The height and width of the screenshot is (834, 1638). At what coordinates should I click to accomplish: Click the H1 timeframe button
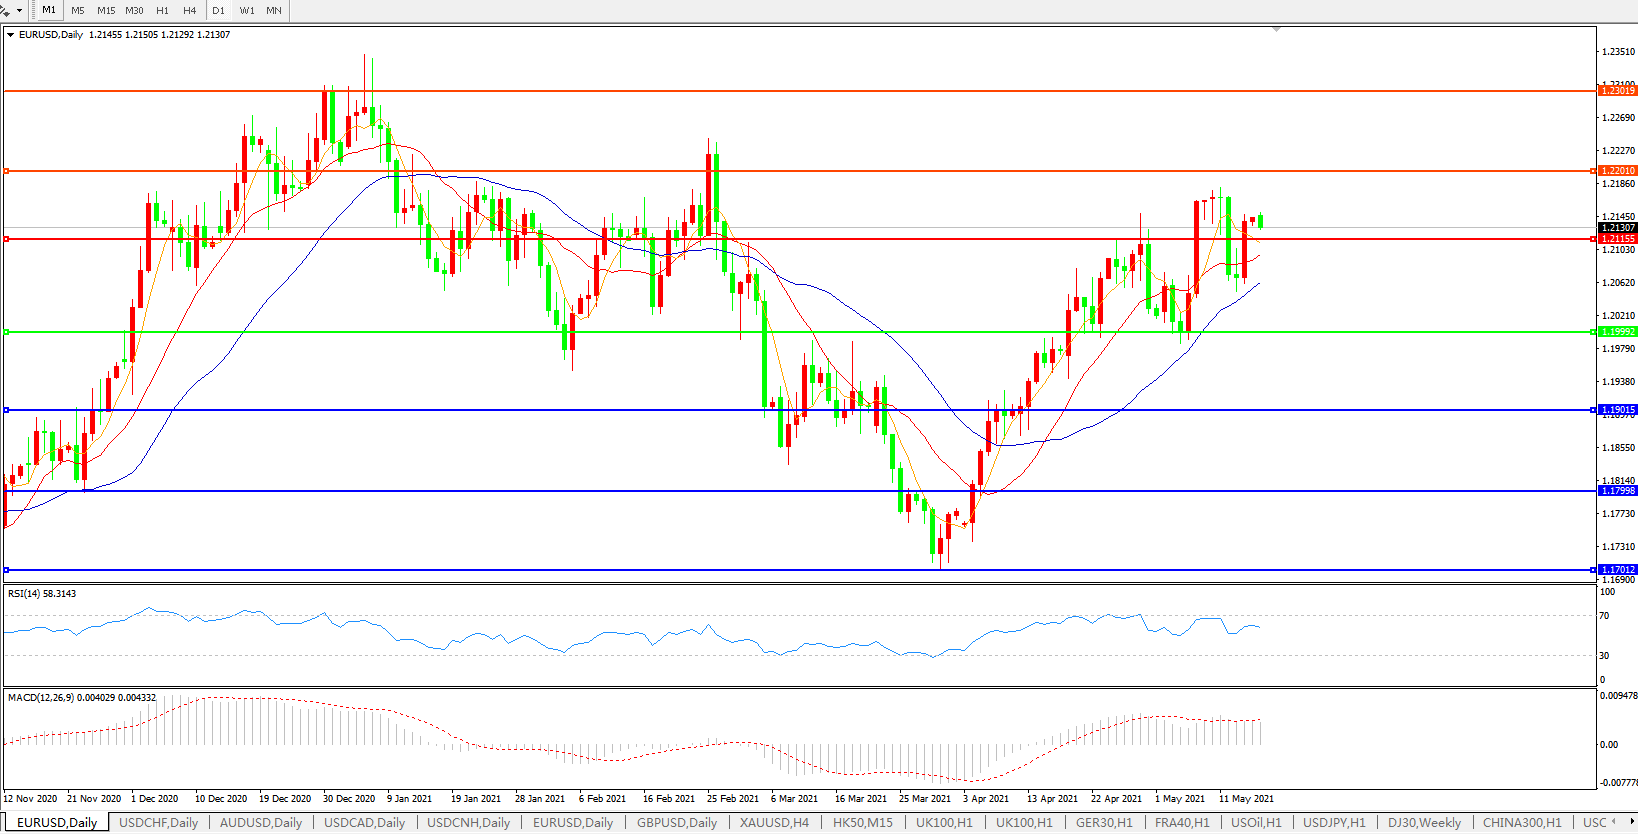click(162, 10)
